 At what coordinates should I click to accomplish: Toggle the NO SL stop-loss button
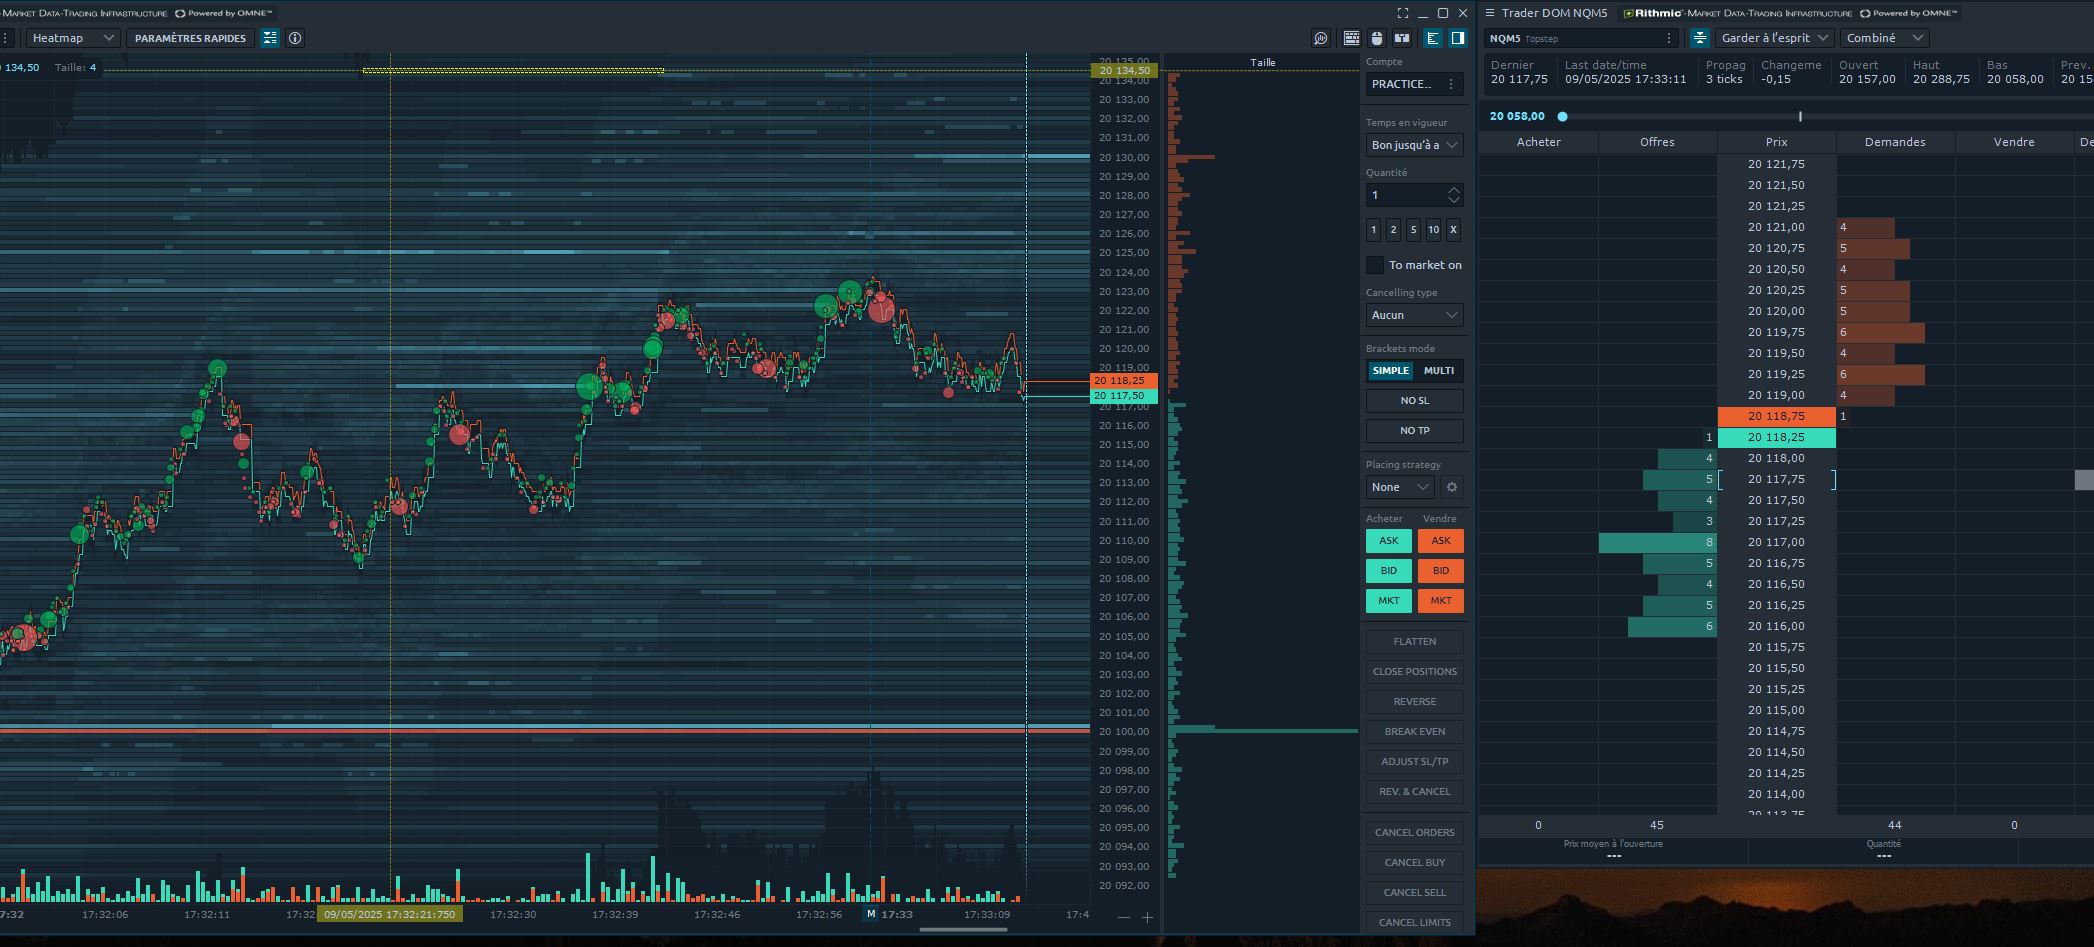click(1414, 401)
